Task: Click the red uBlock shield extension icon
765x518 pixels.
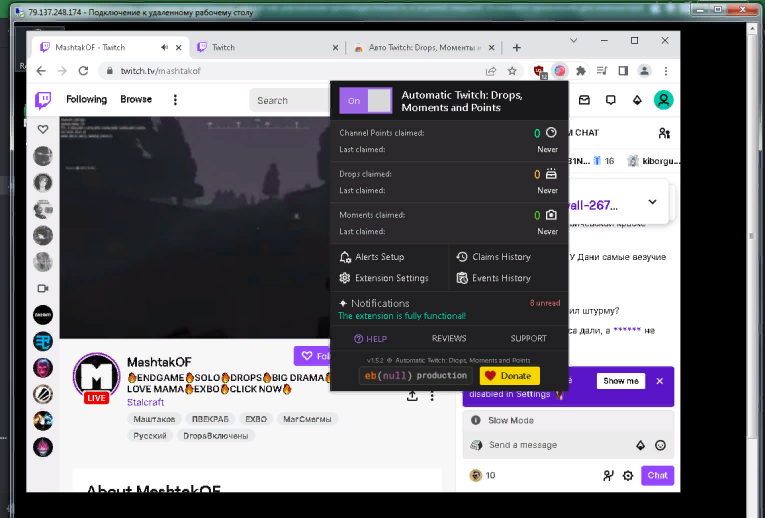Action: (540, 71)
